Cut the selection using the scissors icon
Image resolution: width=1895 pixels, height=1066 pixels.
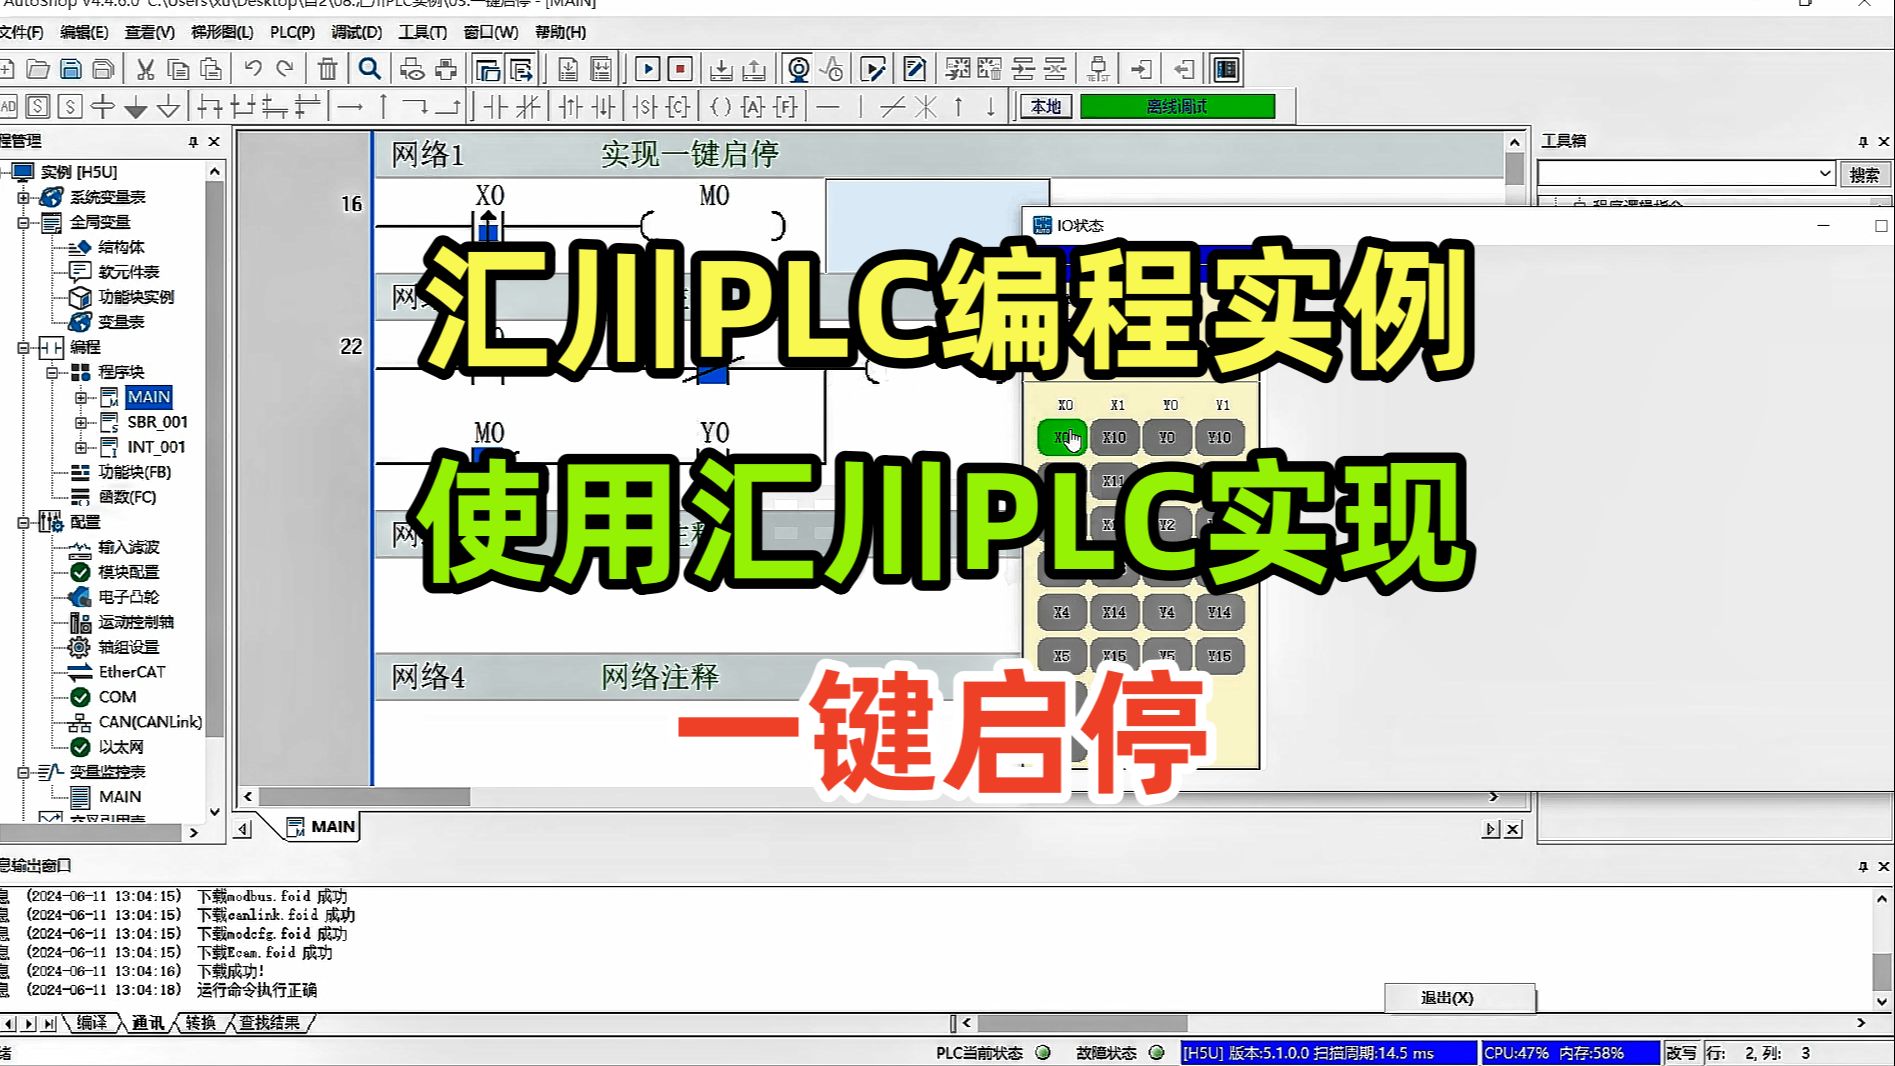click(x=146, y=69)
